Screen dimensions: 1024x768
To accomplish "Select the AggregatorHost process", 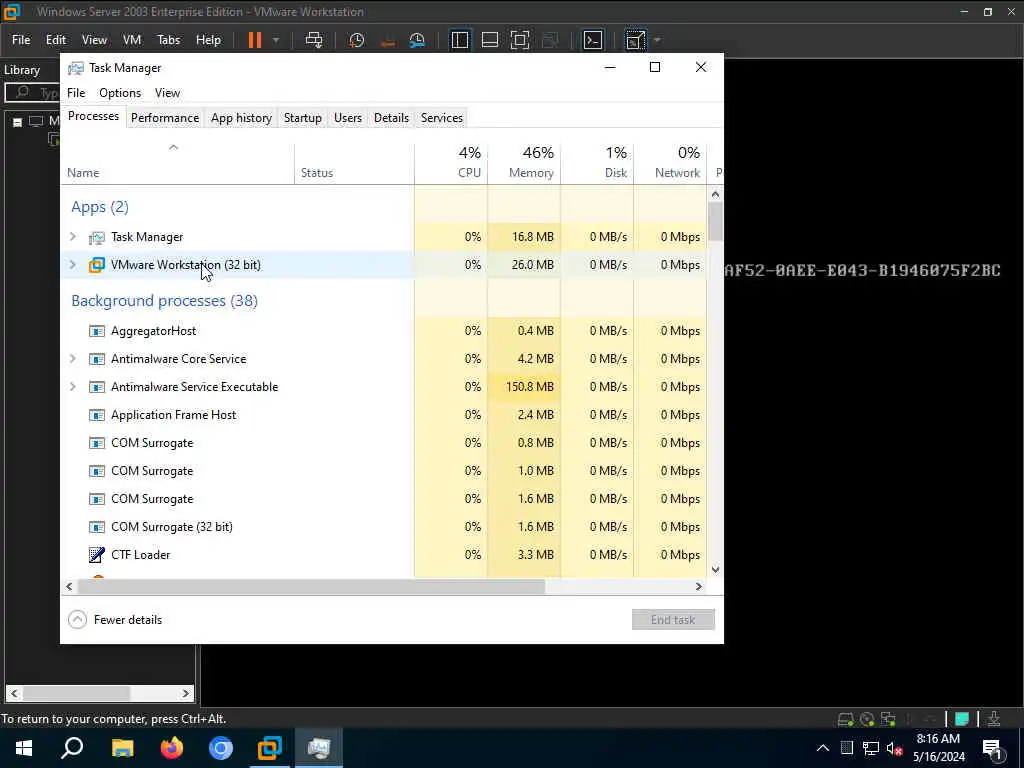I will pos(383,330).
